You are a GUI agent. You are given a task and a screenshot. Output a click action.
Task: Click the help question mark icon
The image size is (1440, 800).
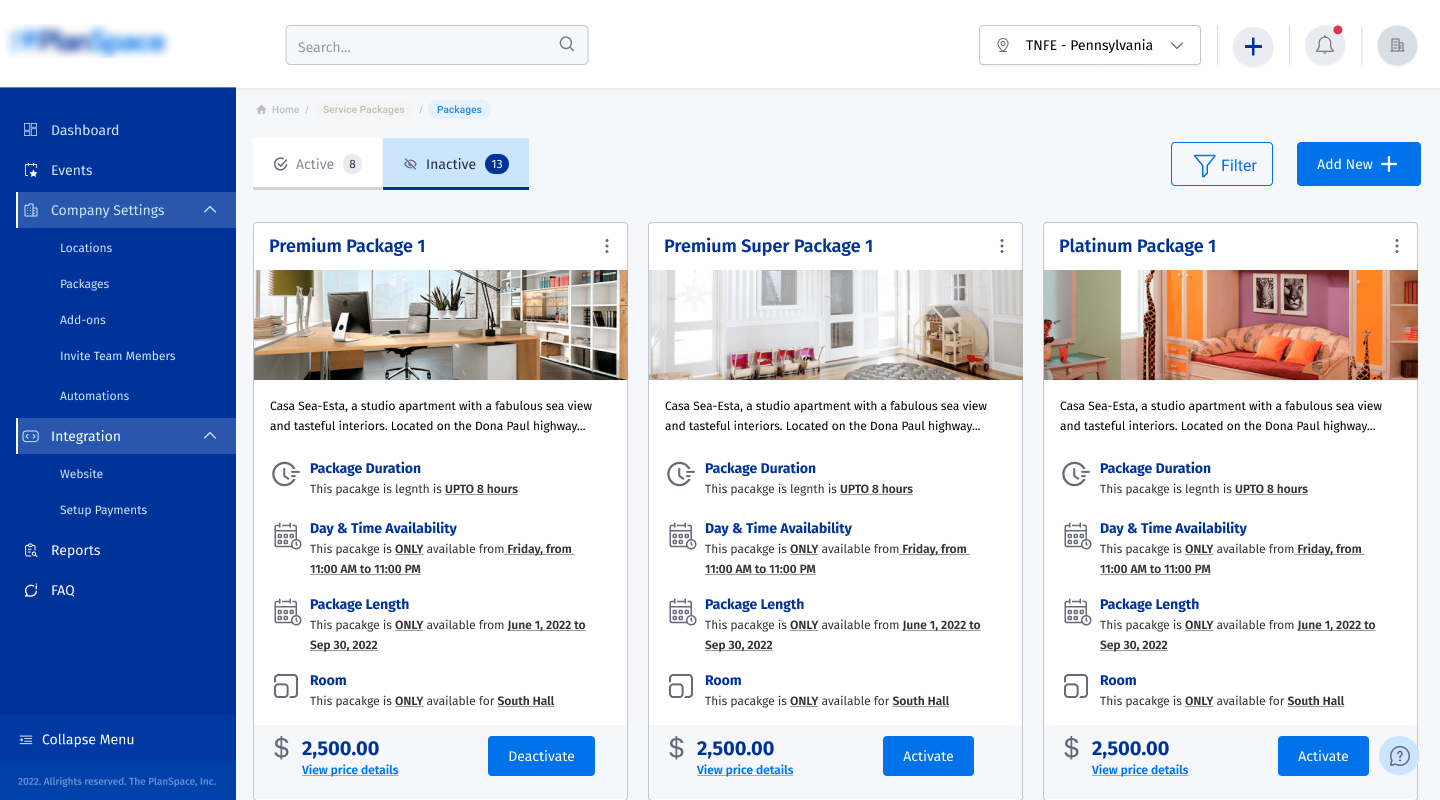coord(1399,756)
